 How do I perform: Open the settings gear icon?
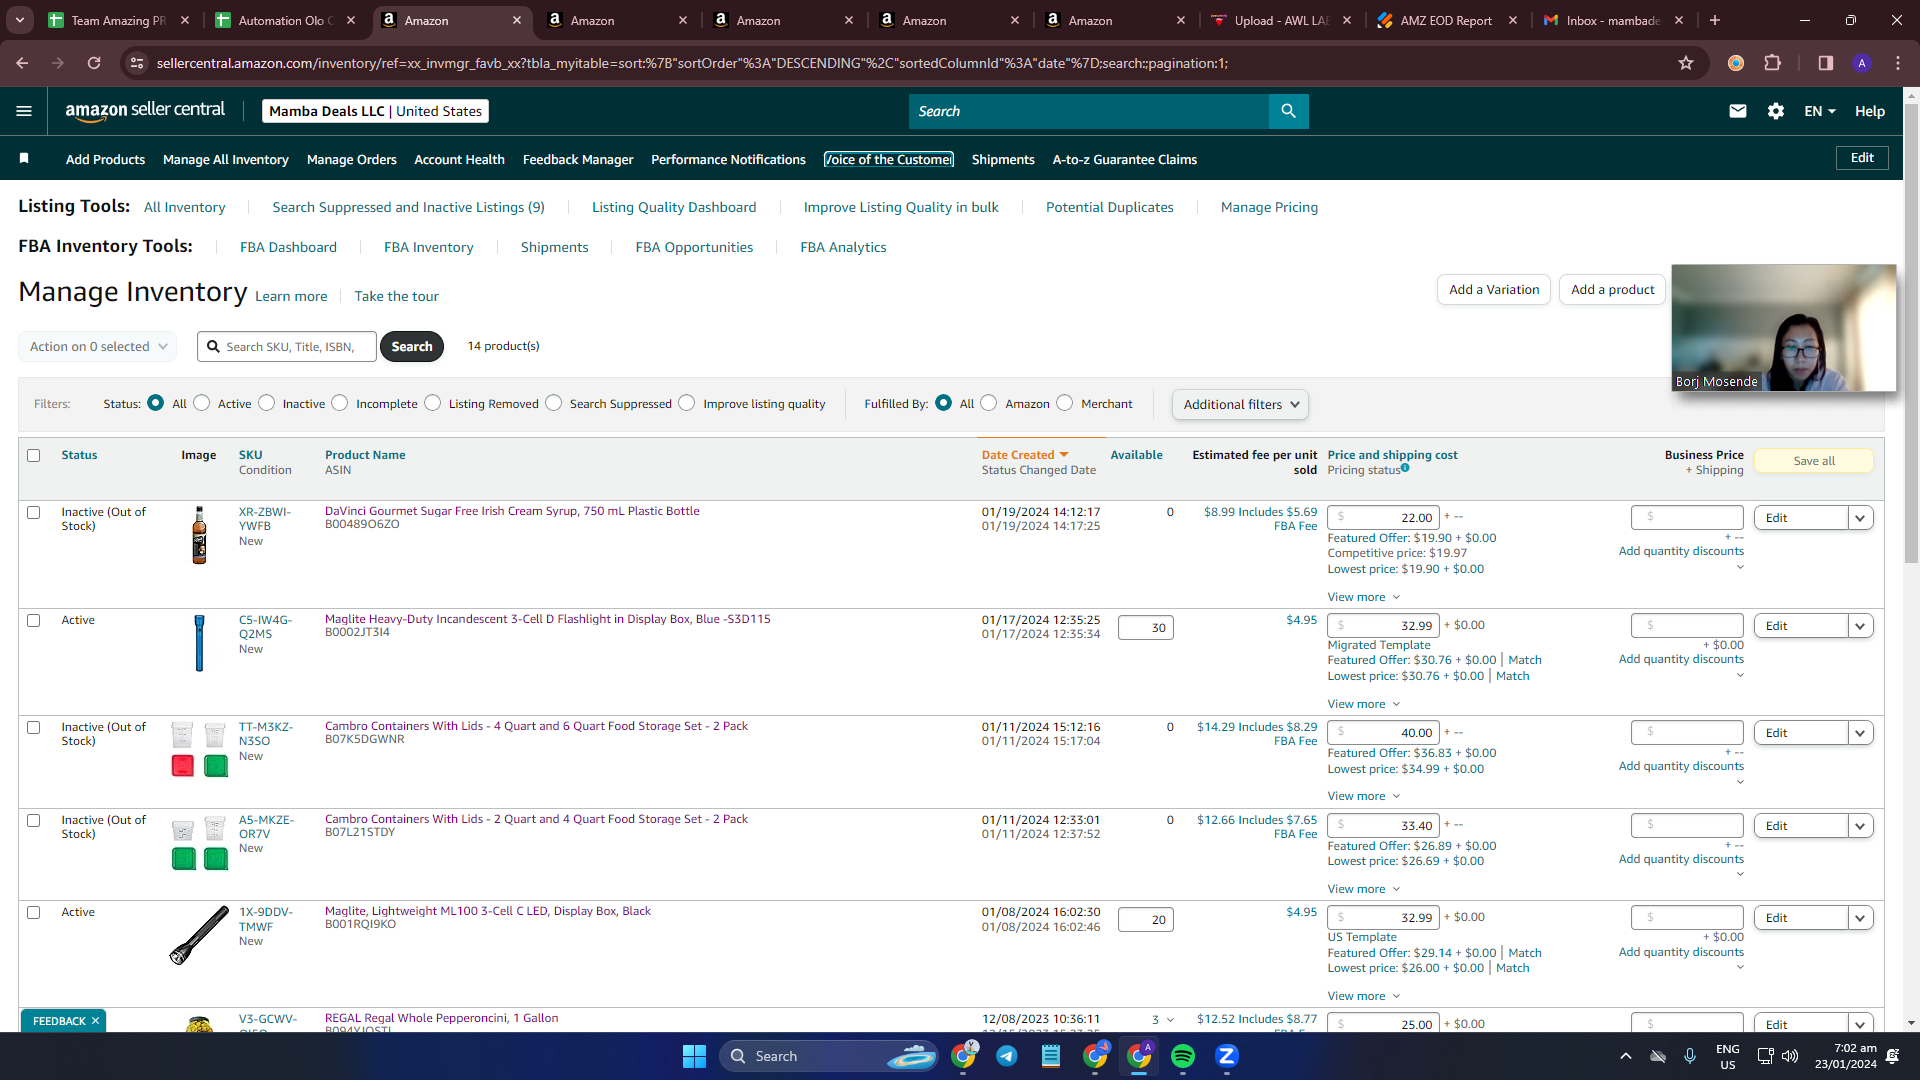1776,111
